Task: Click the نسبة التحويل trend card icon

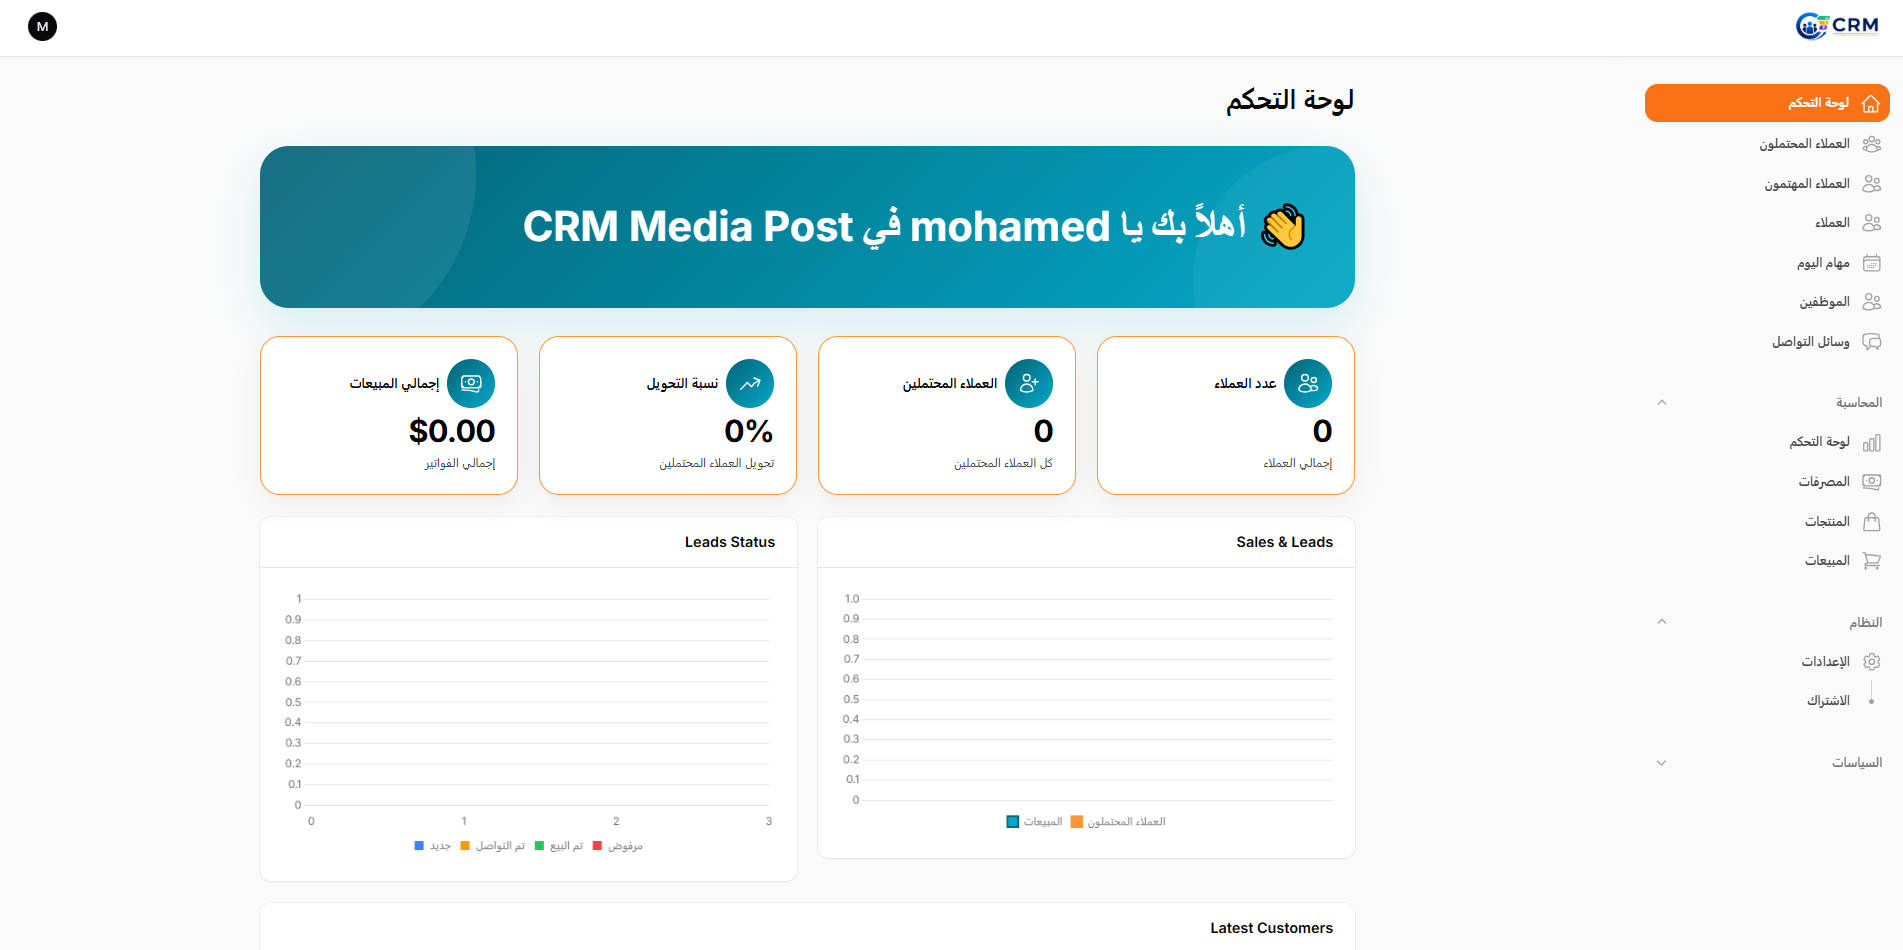Action: coord(750,383)
